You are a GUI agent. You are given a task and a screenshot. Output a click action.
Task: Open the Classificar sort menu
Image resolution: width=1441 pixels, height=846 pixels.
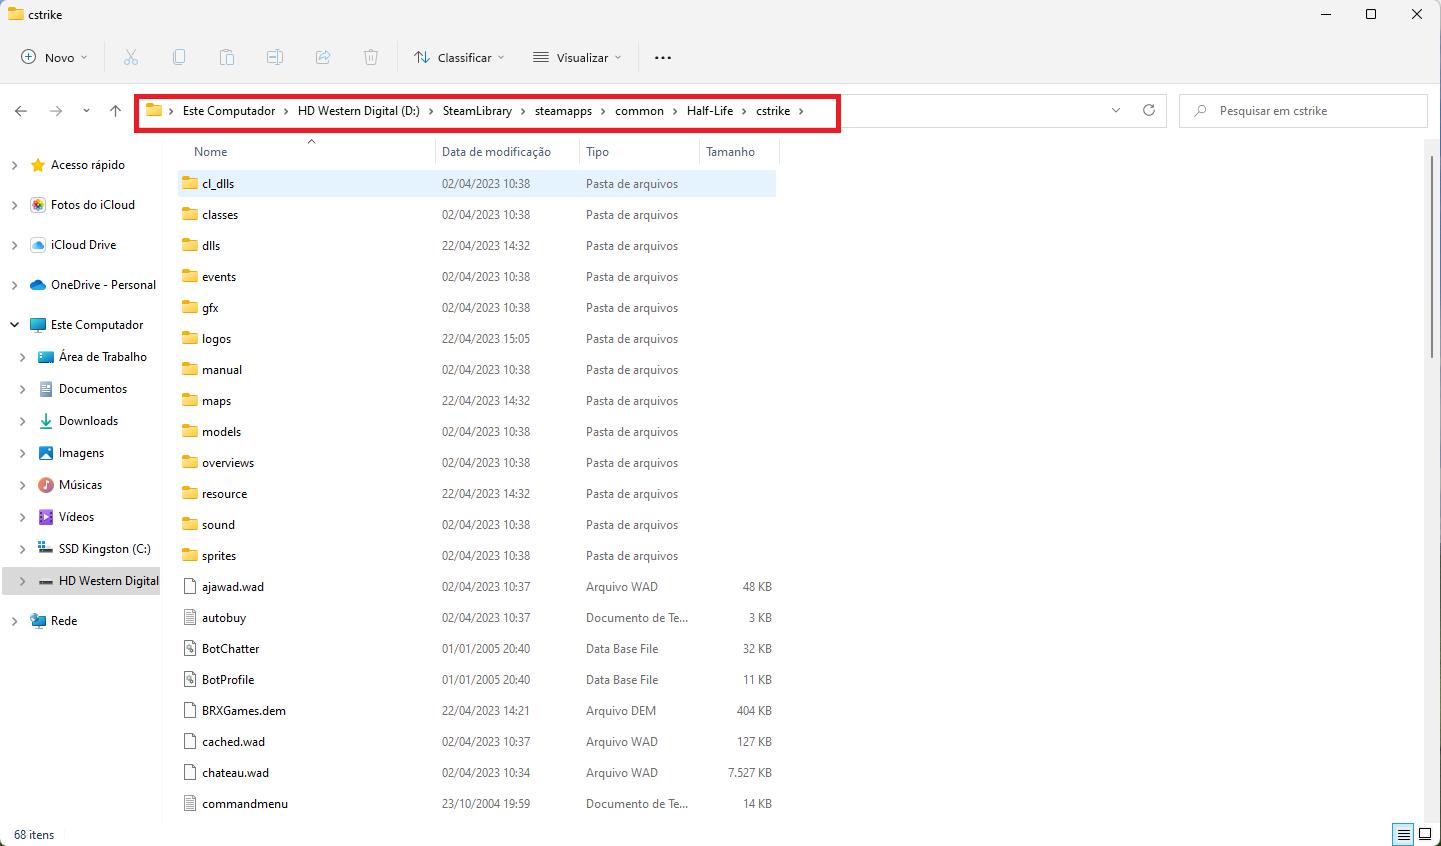coord(460,58)
